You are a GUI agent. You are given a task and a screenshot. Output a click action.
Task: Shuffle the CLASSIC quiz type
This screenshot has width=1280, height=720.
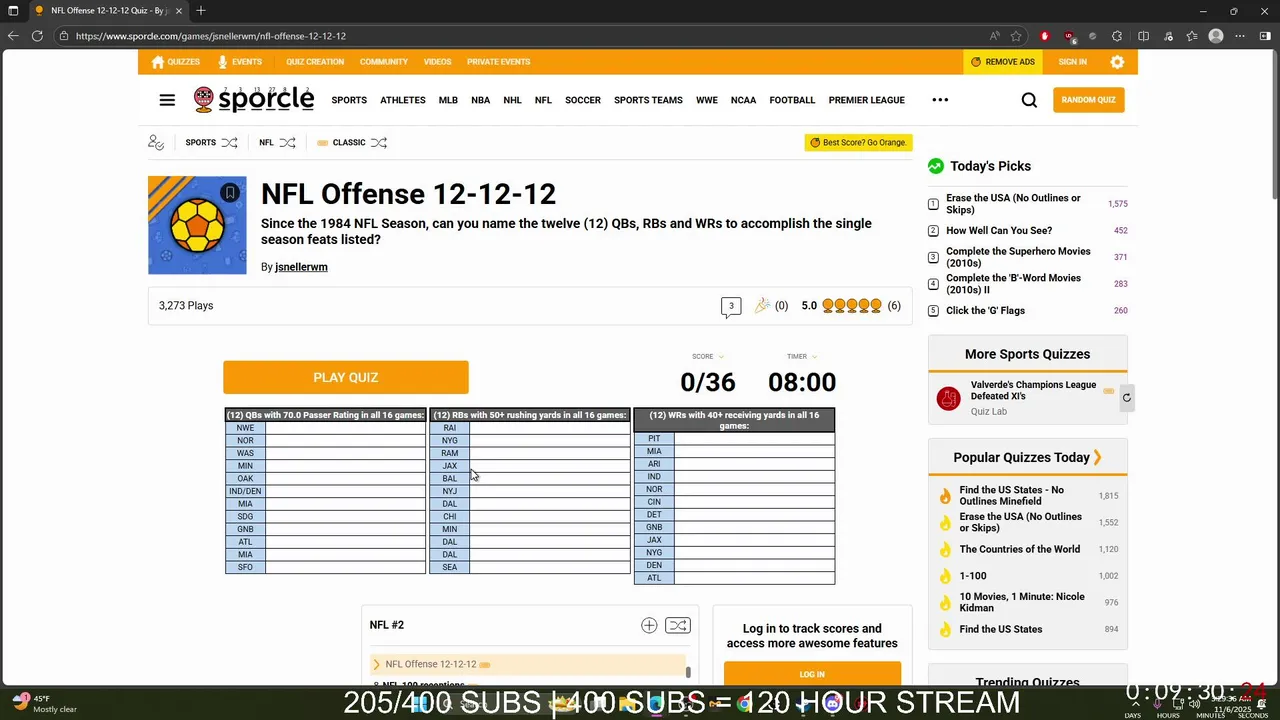coord(378,142)
